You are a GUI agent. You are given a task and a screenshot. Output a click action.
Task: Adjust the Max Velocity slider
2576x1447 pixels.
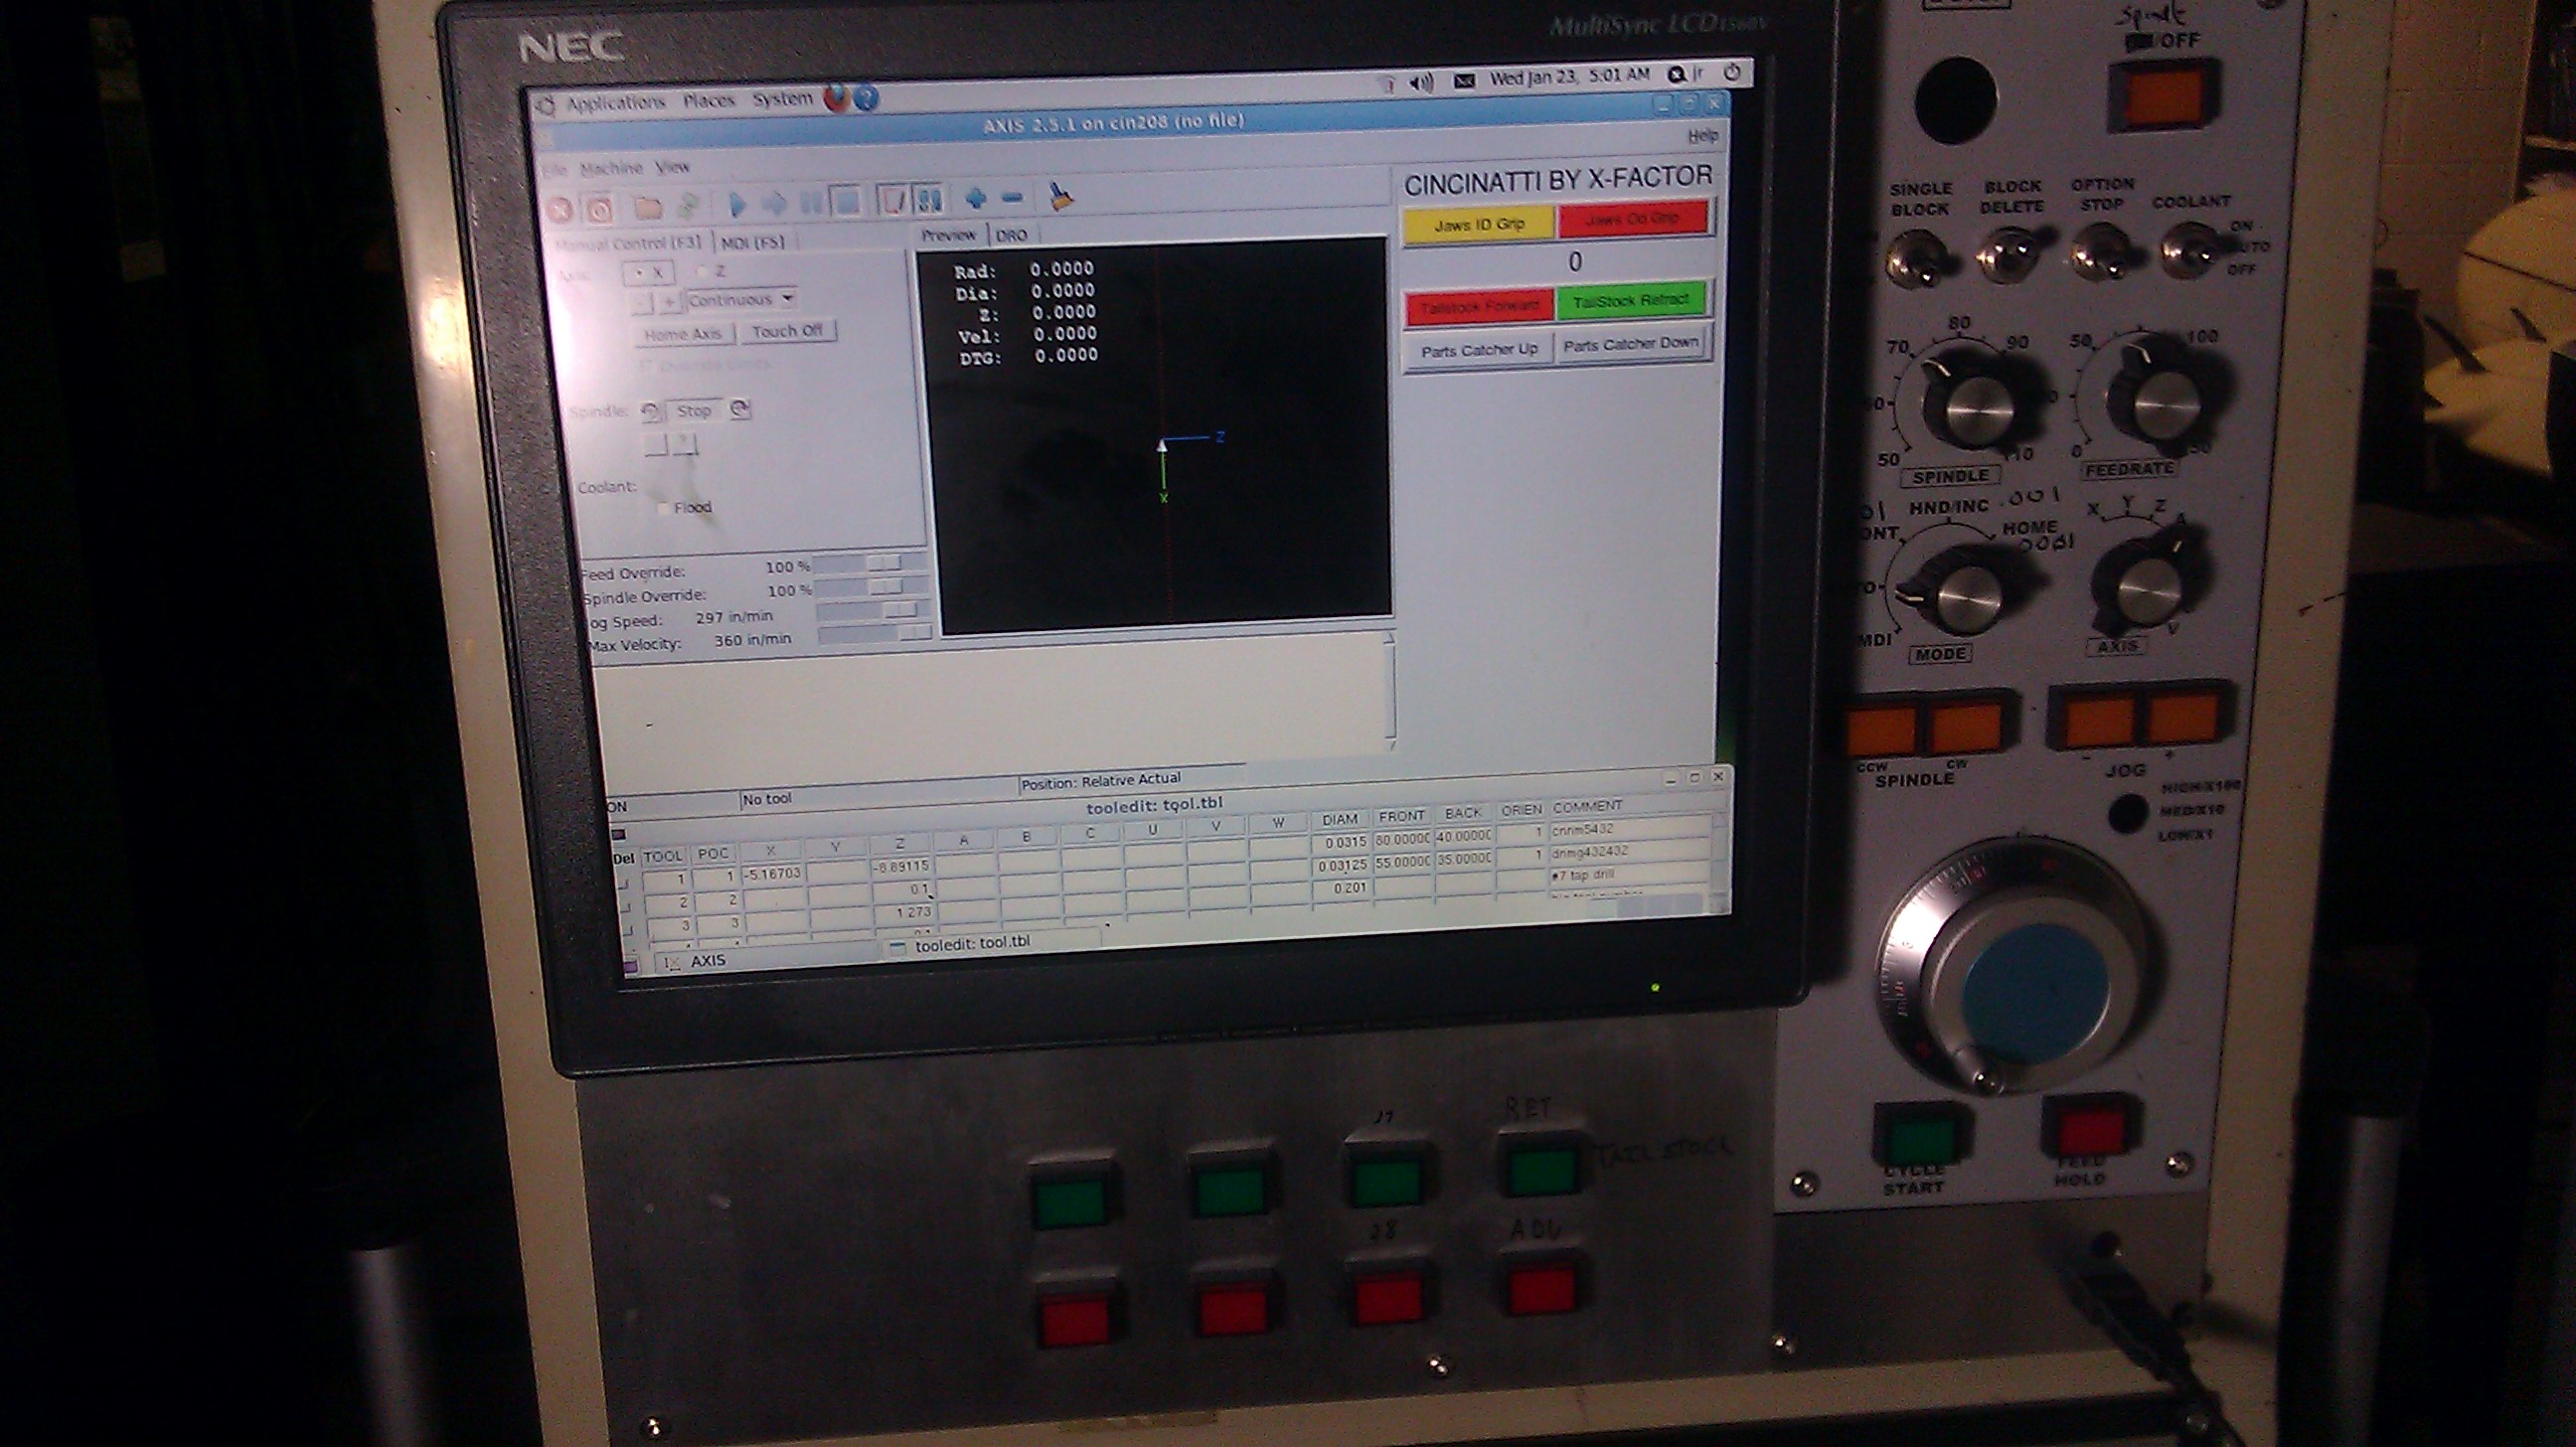(x=876, y=633)
